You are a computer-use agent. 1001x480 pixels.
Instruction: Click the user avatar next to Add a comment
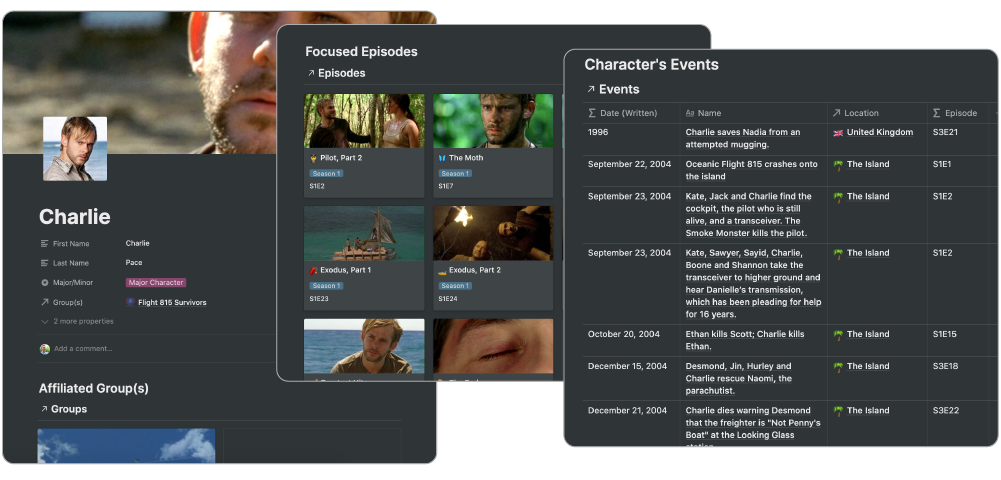45,349
